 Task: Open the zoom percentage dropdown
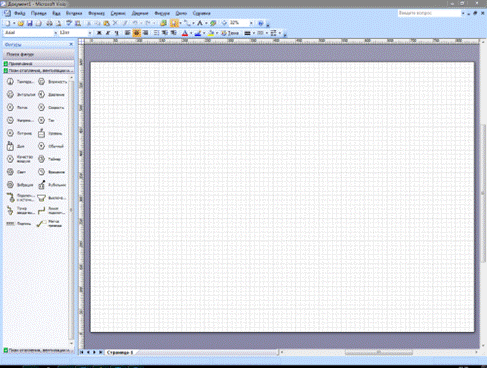coord(251,23)
